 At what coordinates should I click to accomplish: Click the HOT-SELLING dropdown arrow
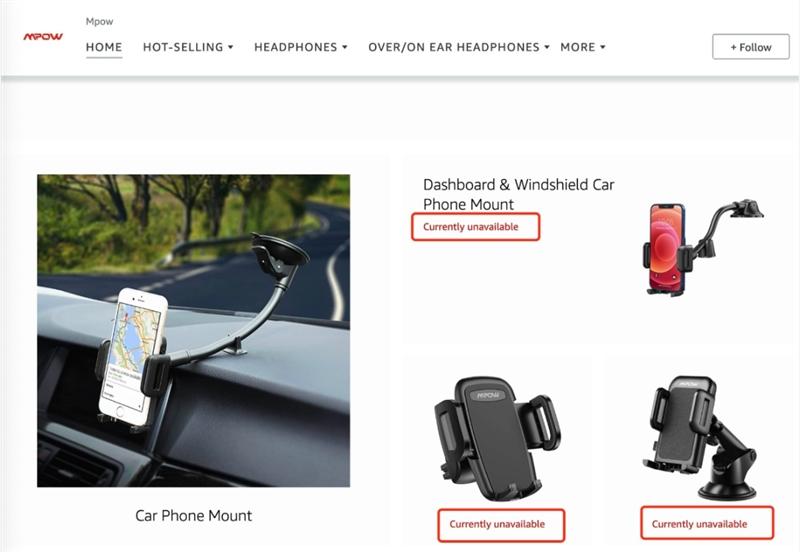[231, 47]
